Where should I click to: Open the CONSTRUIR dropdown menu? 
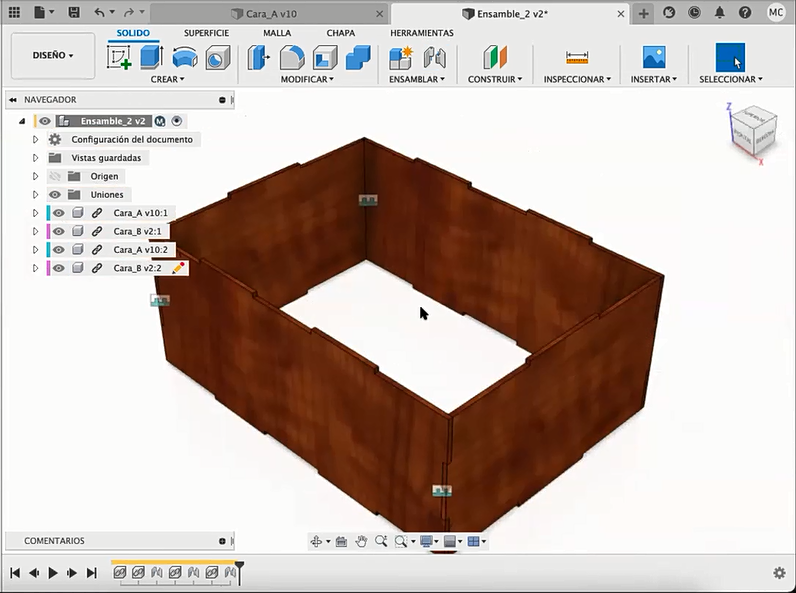coord(495,79)
